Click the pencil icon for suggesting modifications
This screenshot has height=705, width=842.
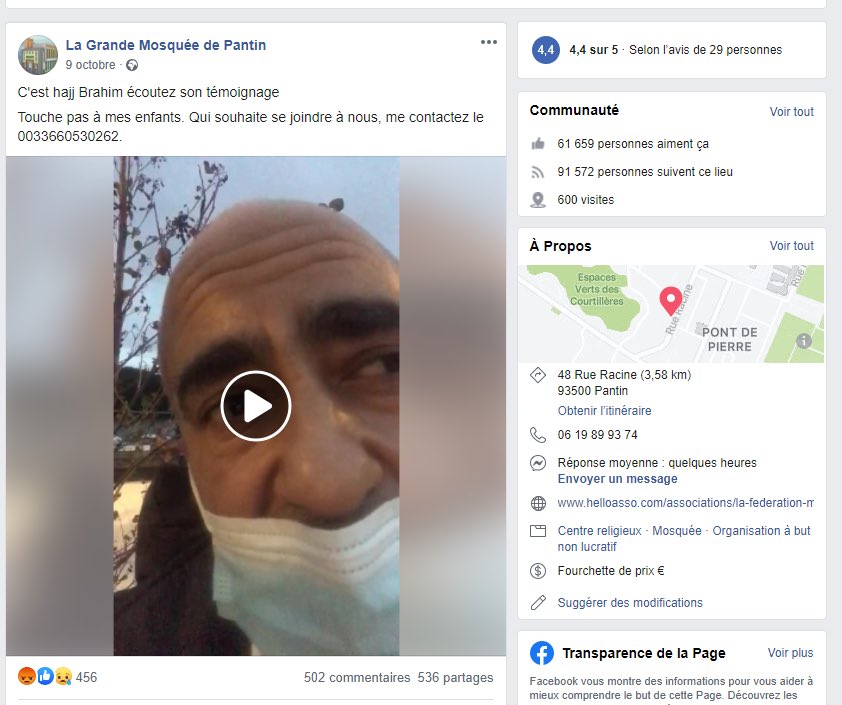click(x=538, y=602)
